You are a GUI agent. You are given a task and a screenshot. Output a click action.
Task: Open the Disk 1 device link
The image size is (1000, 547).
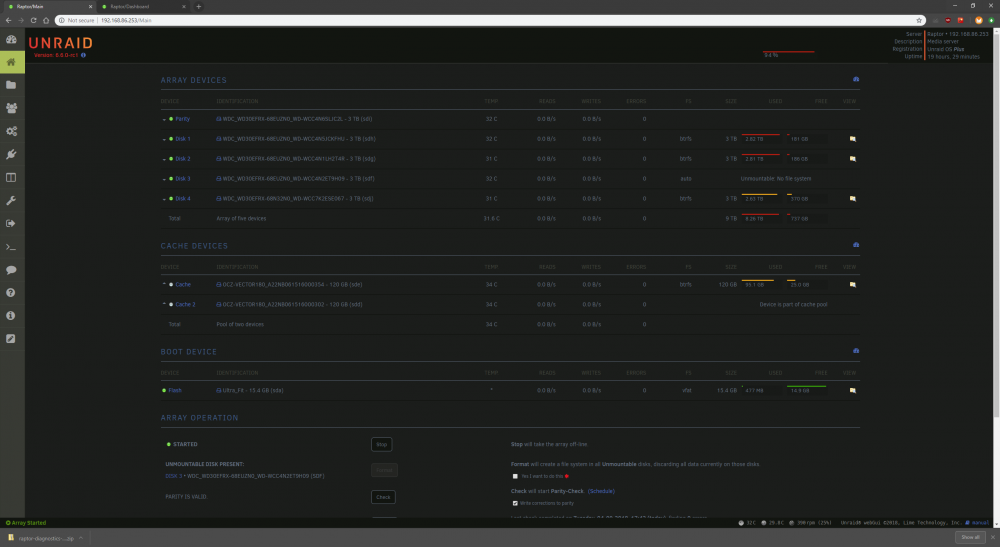(x=182, y=138)
